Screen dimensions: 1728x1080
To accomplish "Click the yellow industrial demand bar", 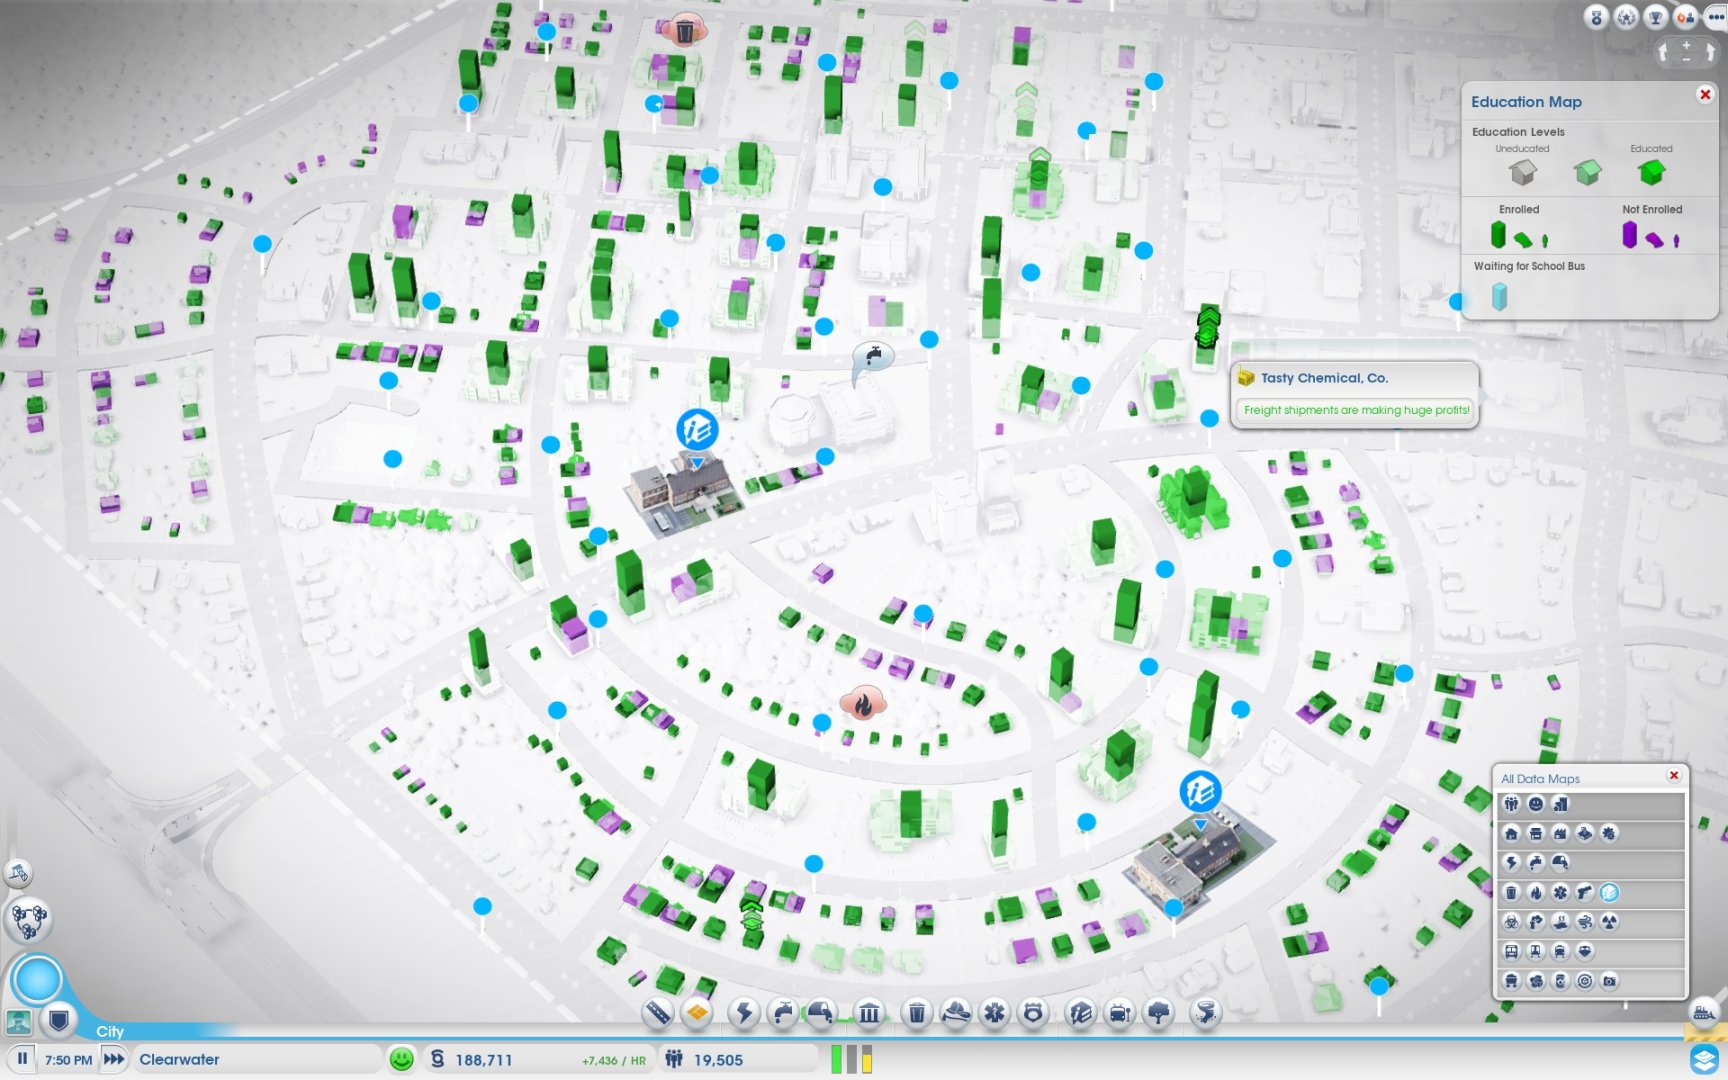I will click(867, 1059).
